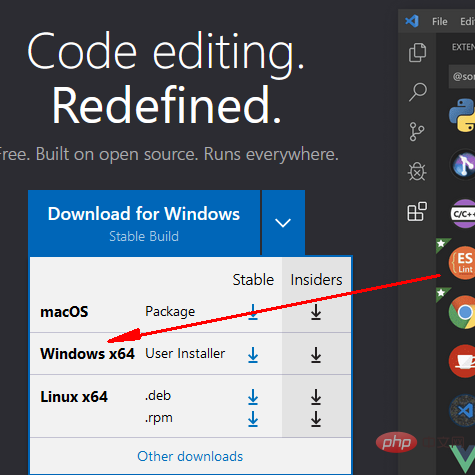
Task: Download macOS Insiders package
Action: (x=316, y=312)
